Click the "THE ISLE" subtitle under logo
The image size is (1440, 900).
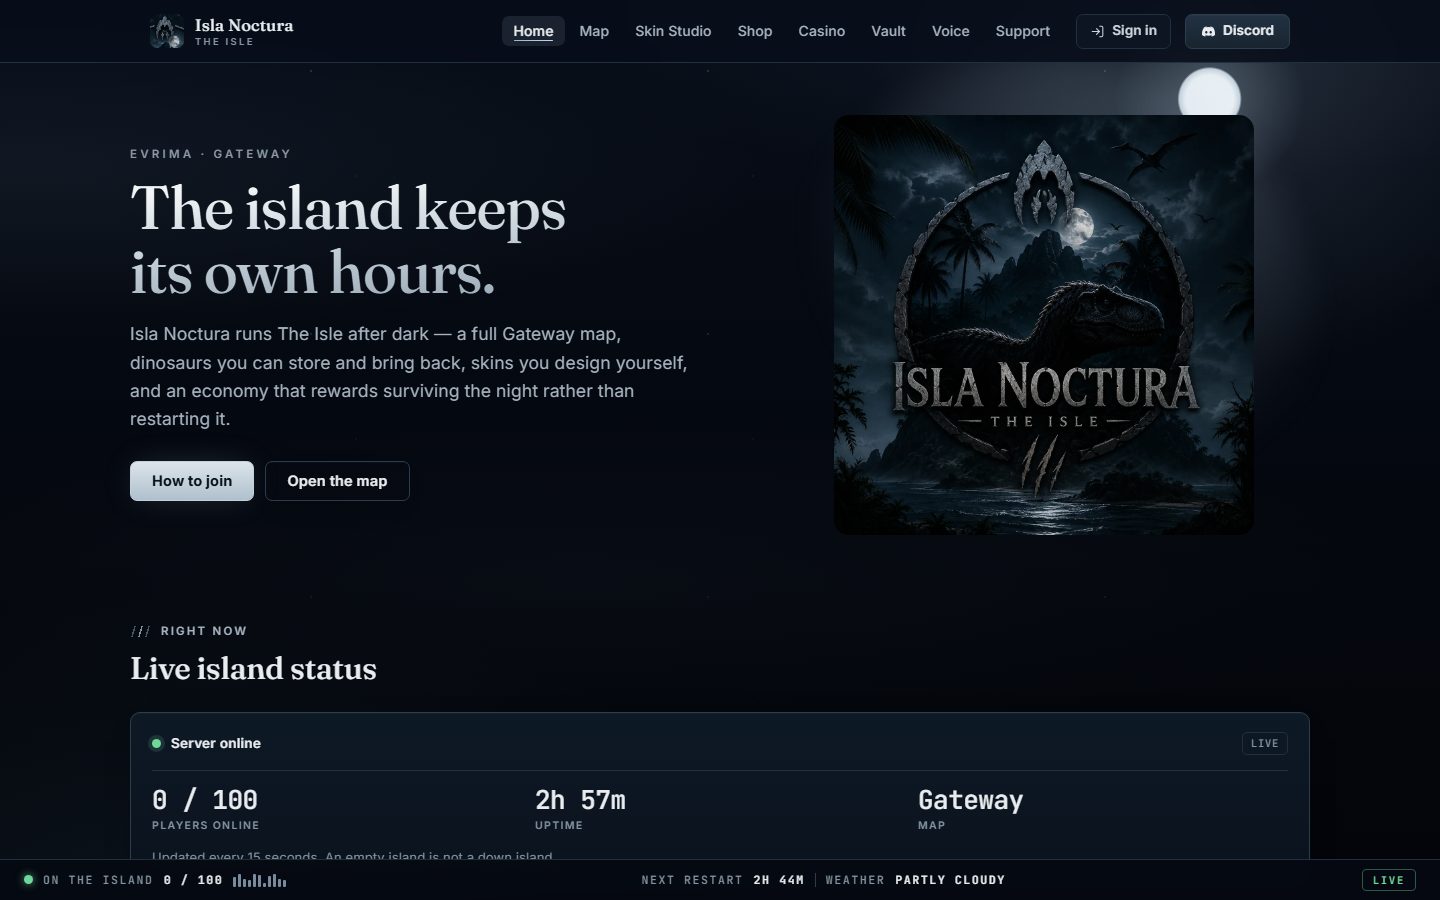[x=224, y=42]
